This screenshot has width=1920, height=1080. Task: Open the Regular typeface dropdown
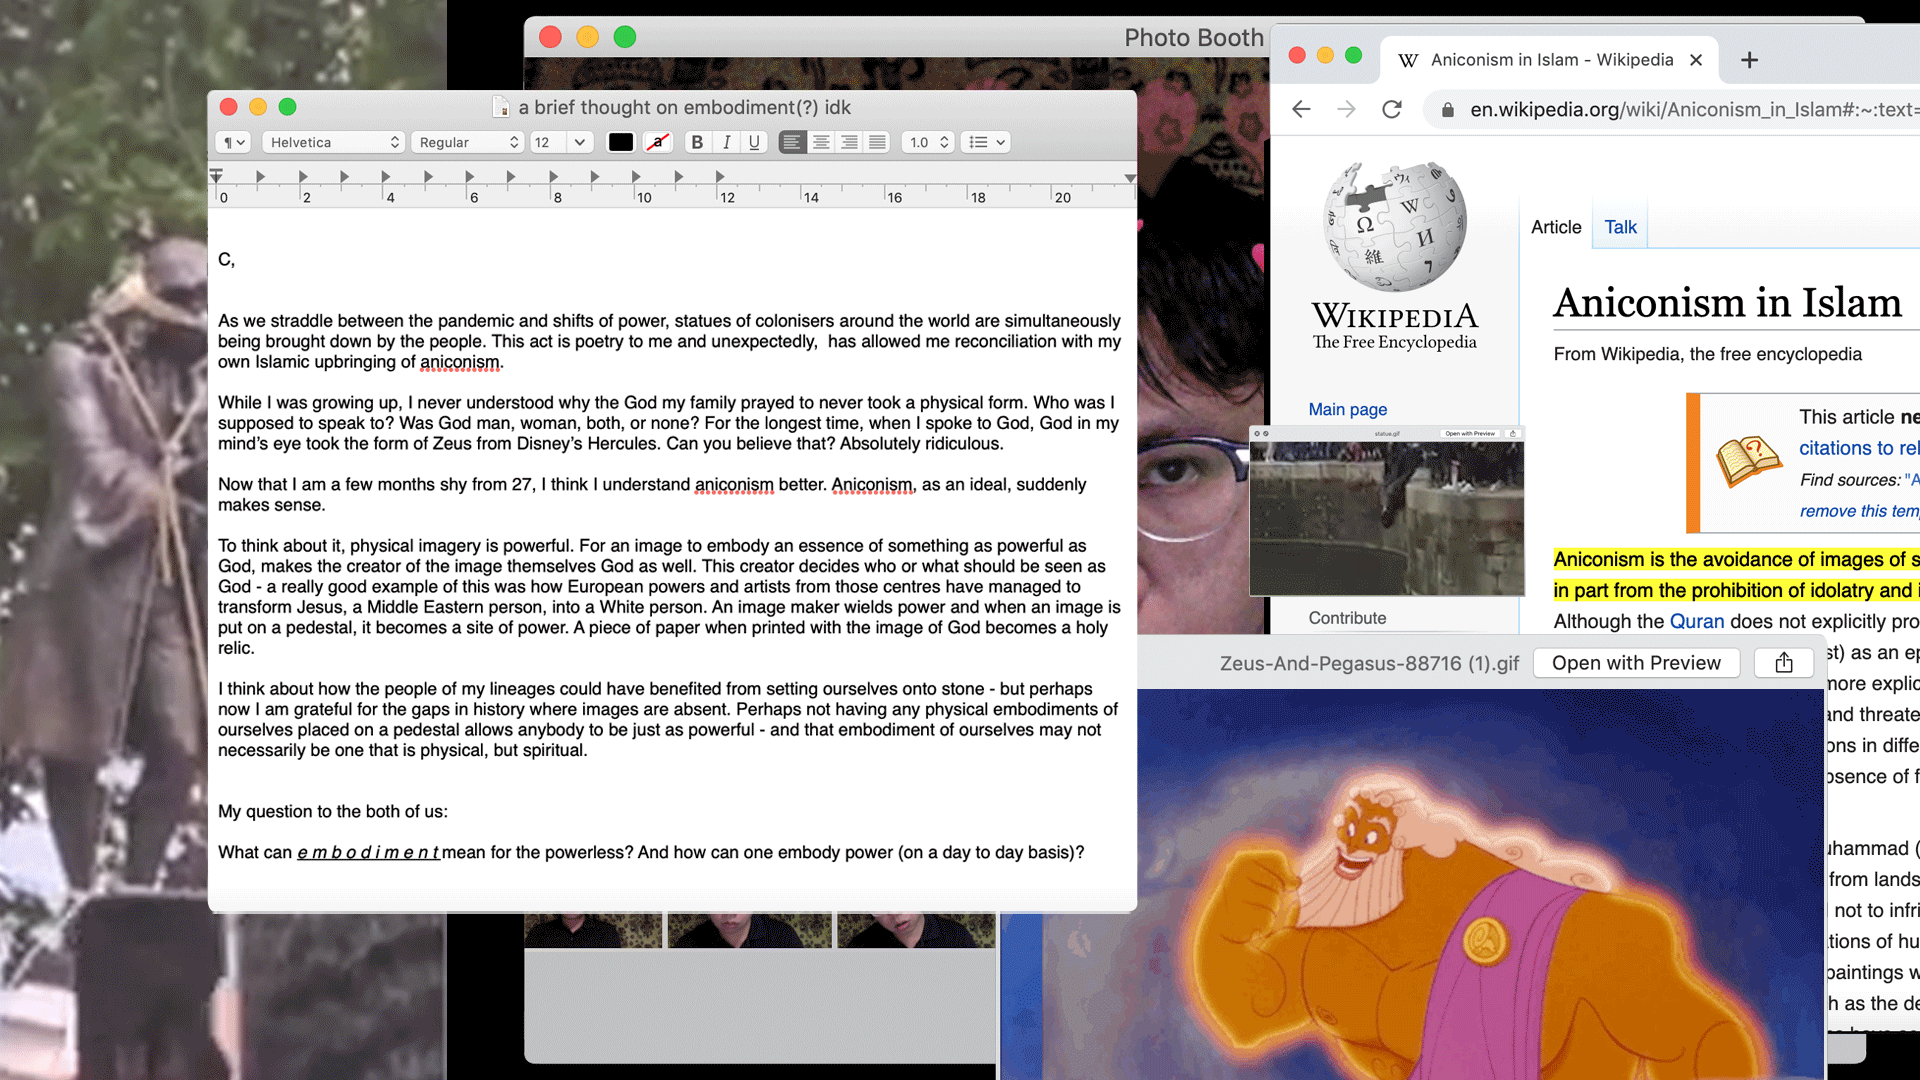click(468, 142)
